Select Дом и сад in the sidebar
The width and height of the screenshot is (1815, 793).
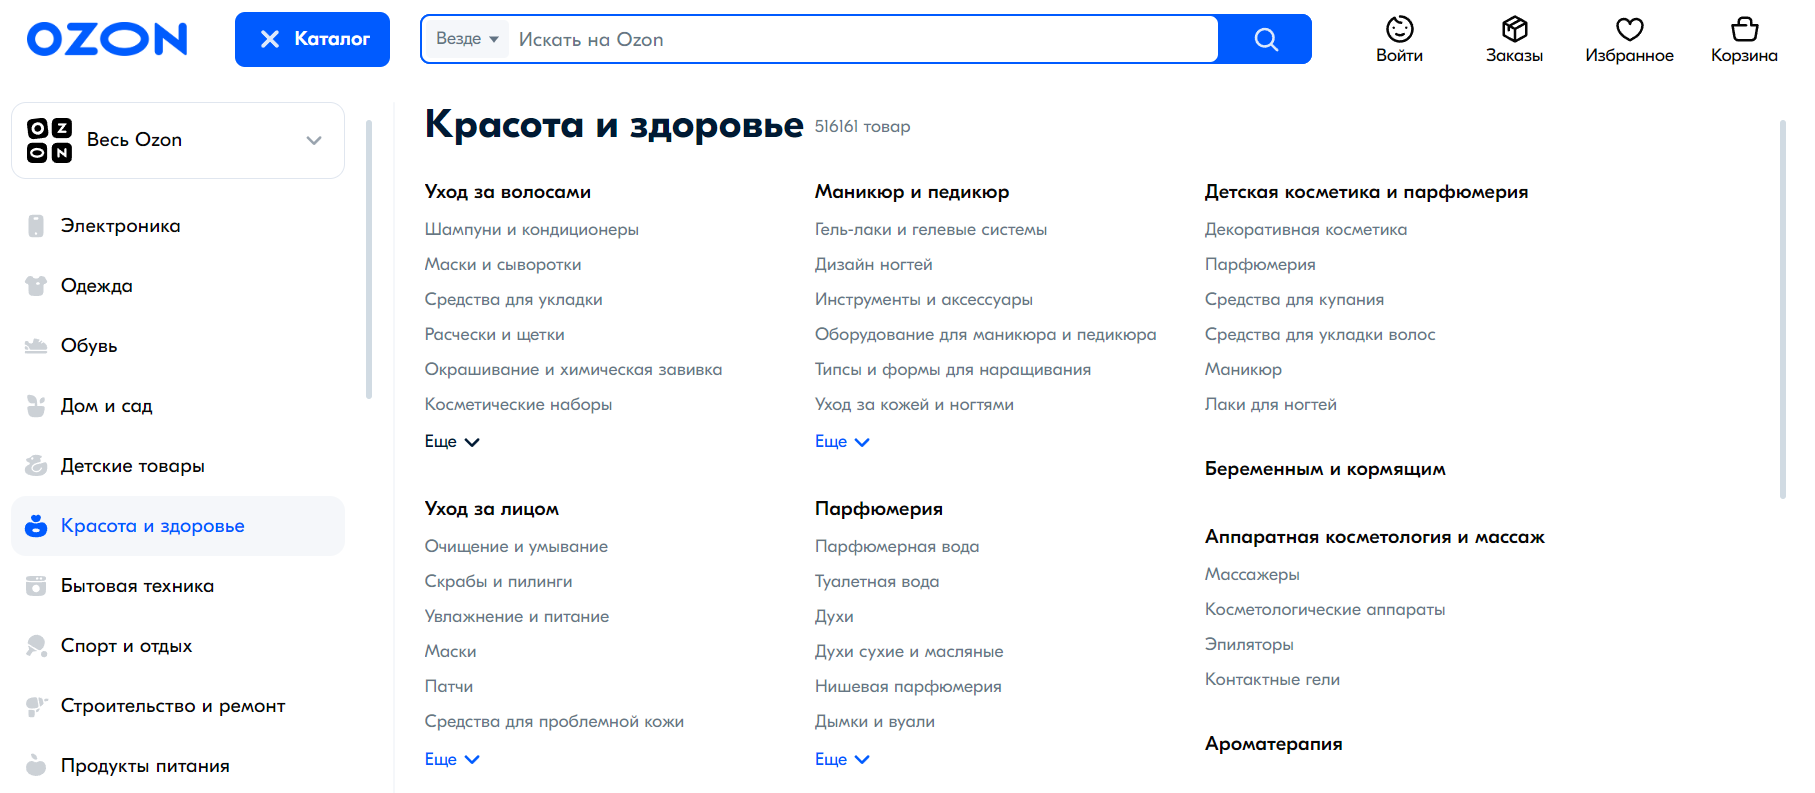pyautogui.click(x=178, y=406)
